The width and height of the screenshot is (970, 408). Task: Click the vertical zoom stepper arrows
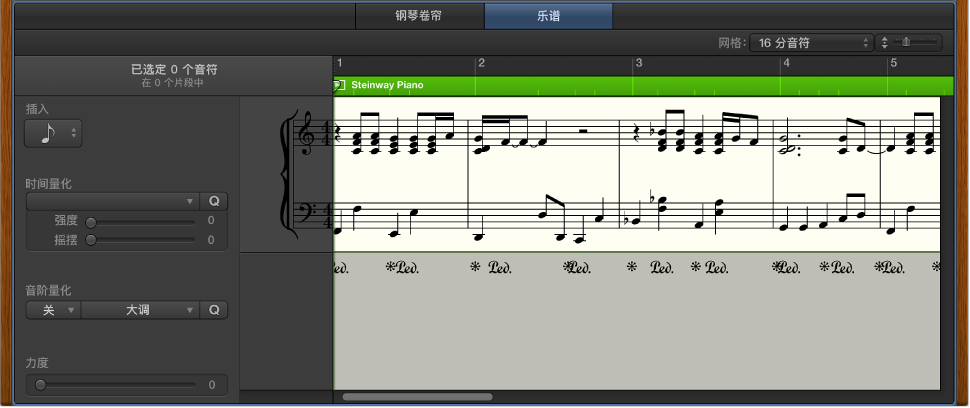(885, 43)
